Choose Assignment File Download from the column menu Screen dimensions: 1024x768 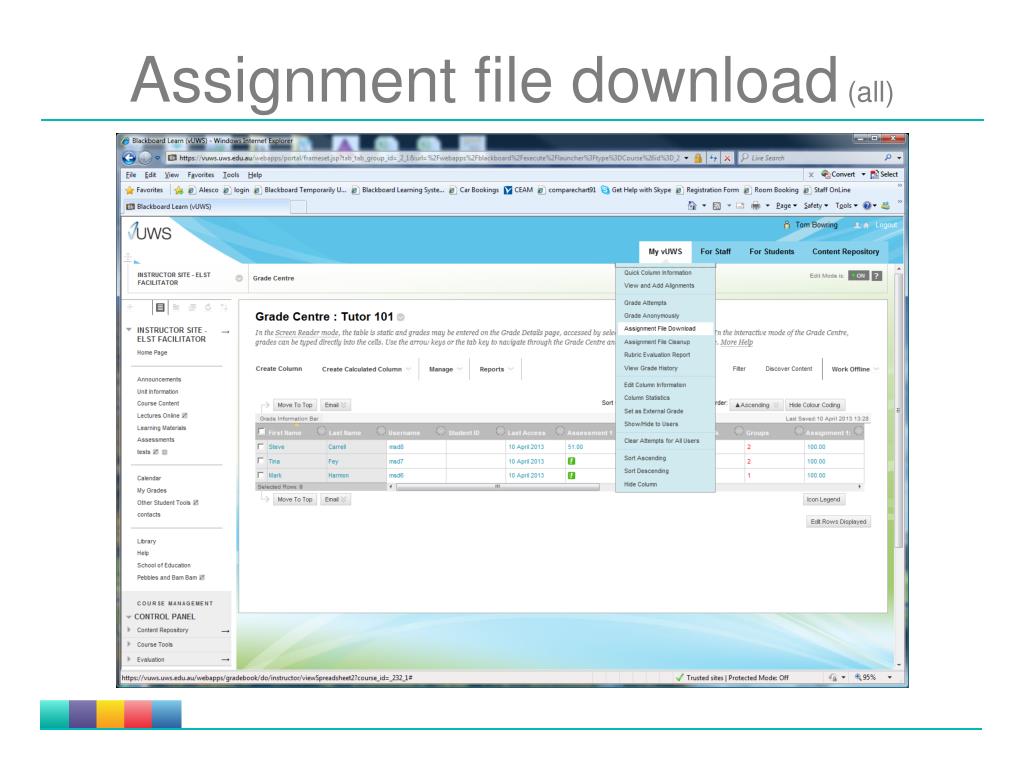[x=665, y=328]
